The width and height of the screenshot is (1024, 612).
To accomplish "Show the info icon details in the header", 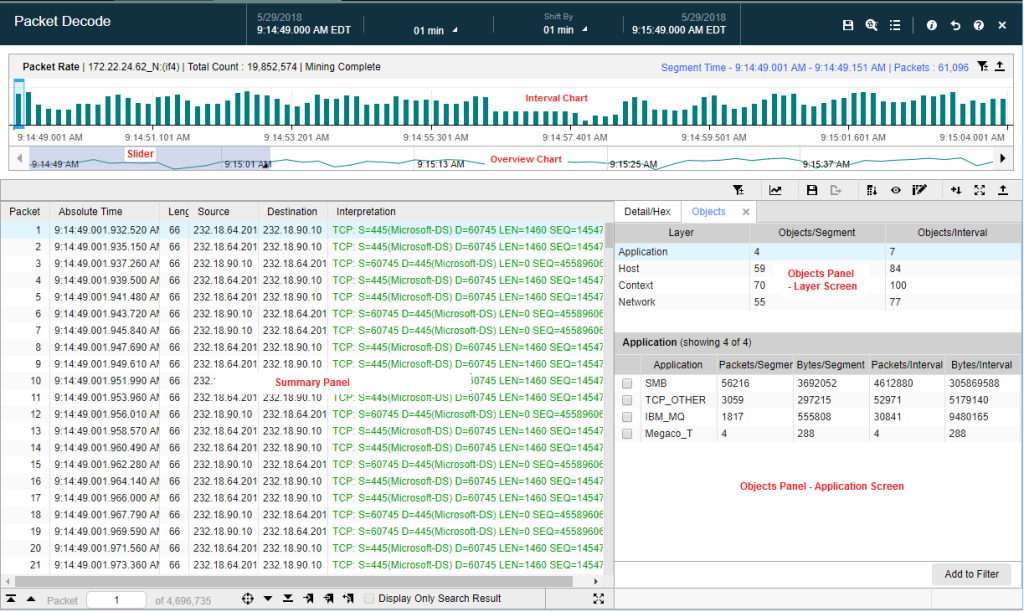I will (931, 25).
